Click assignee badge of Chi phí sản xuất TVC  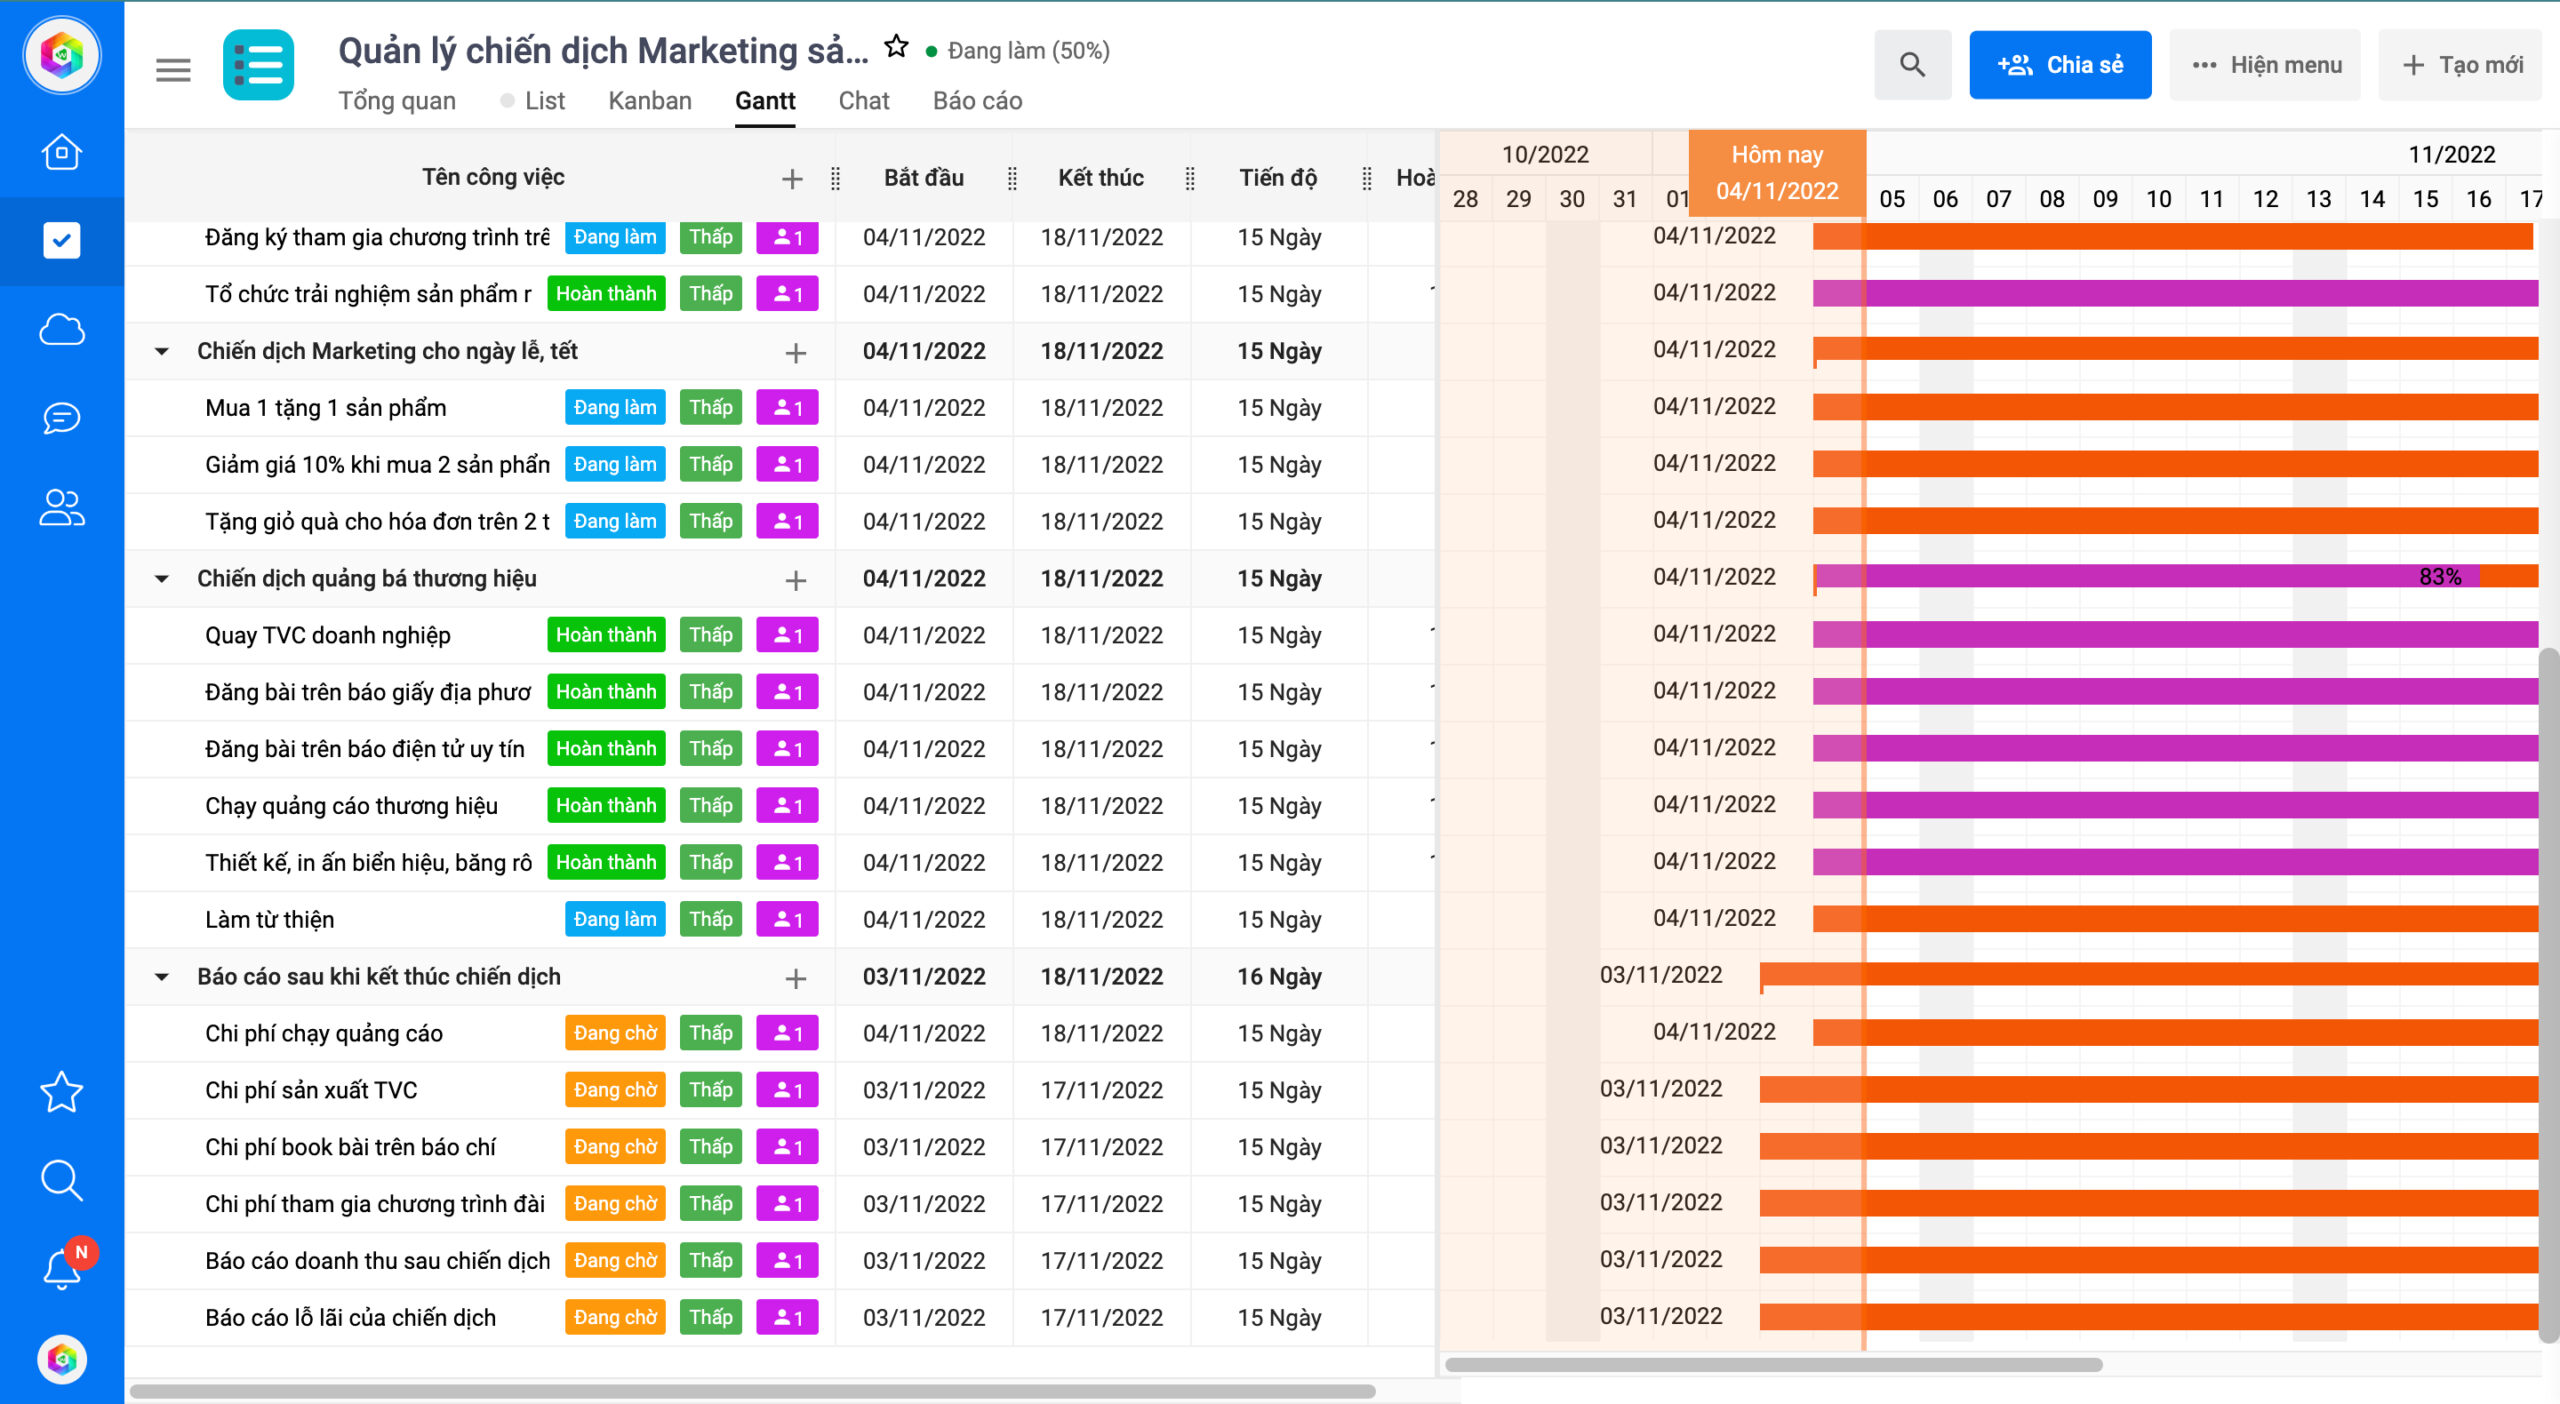[787, 1090]
